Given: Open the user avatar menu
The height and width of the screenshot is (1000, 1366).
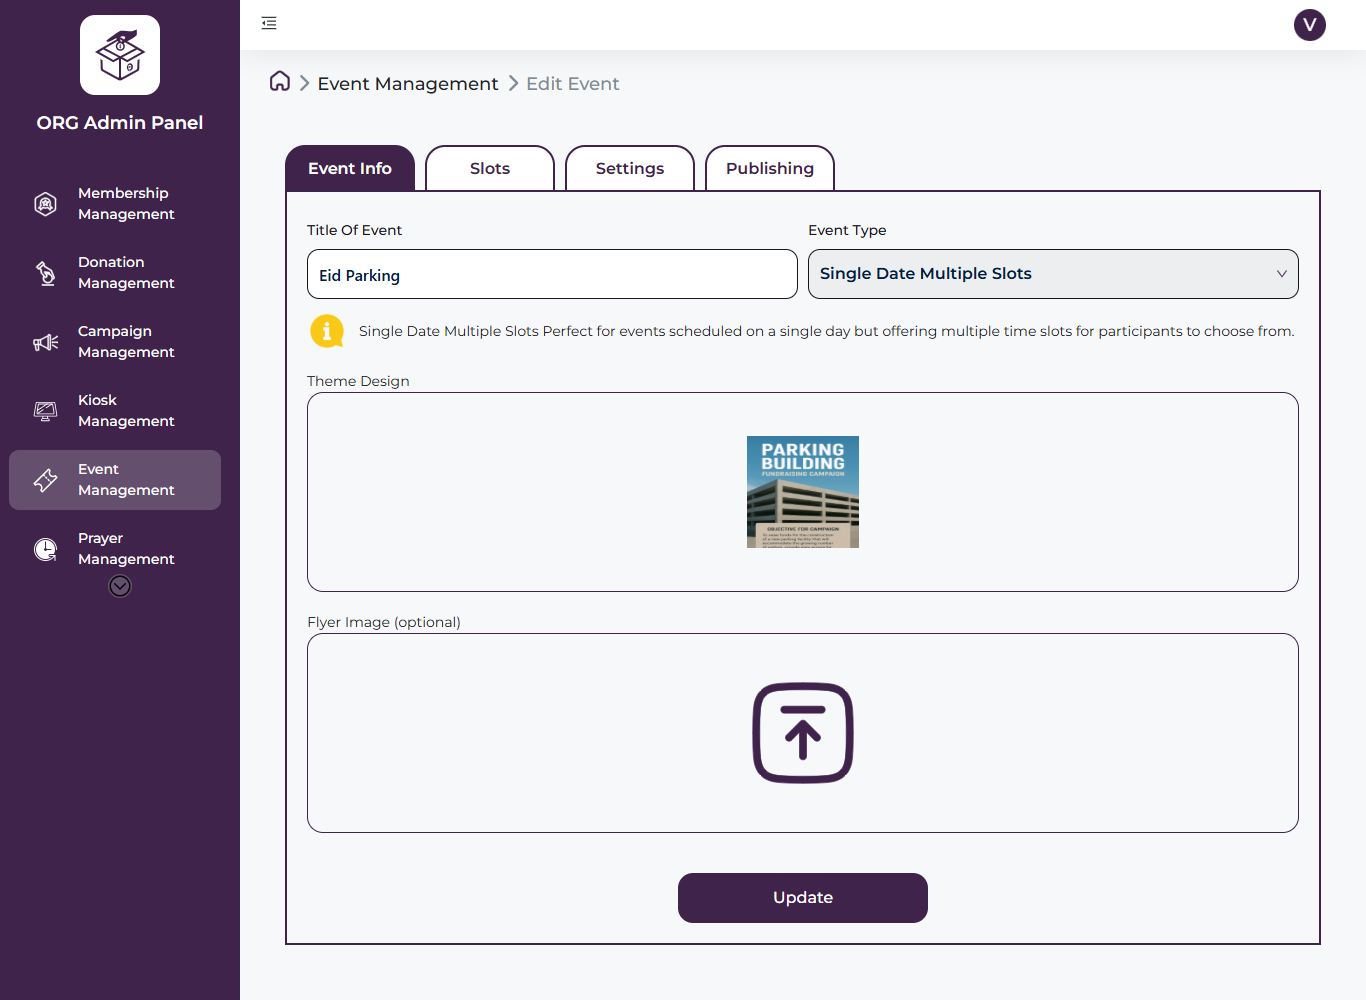Looking at the screenshot, I should tap(1310, 24).
